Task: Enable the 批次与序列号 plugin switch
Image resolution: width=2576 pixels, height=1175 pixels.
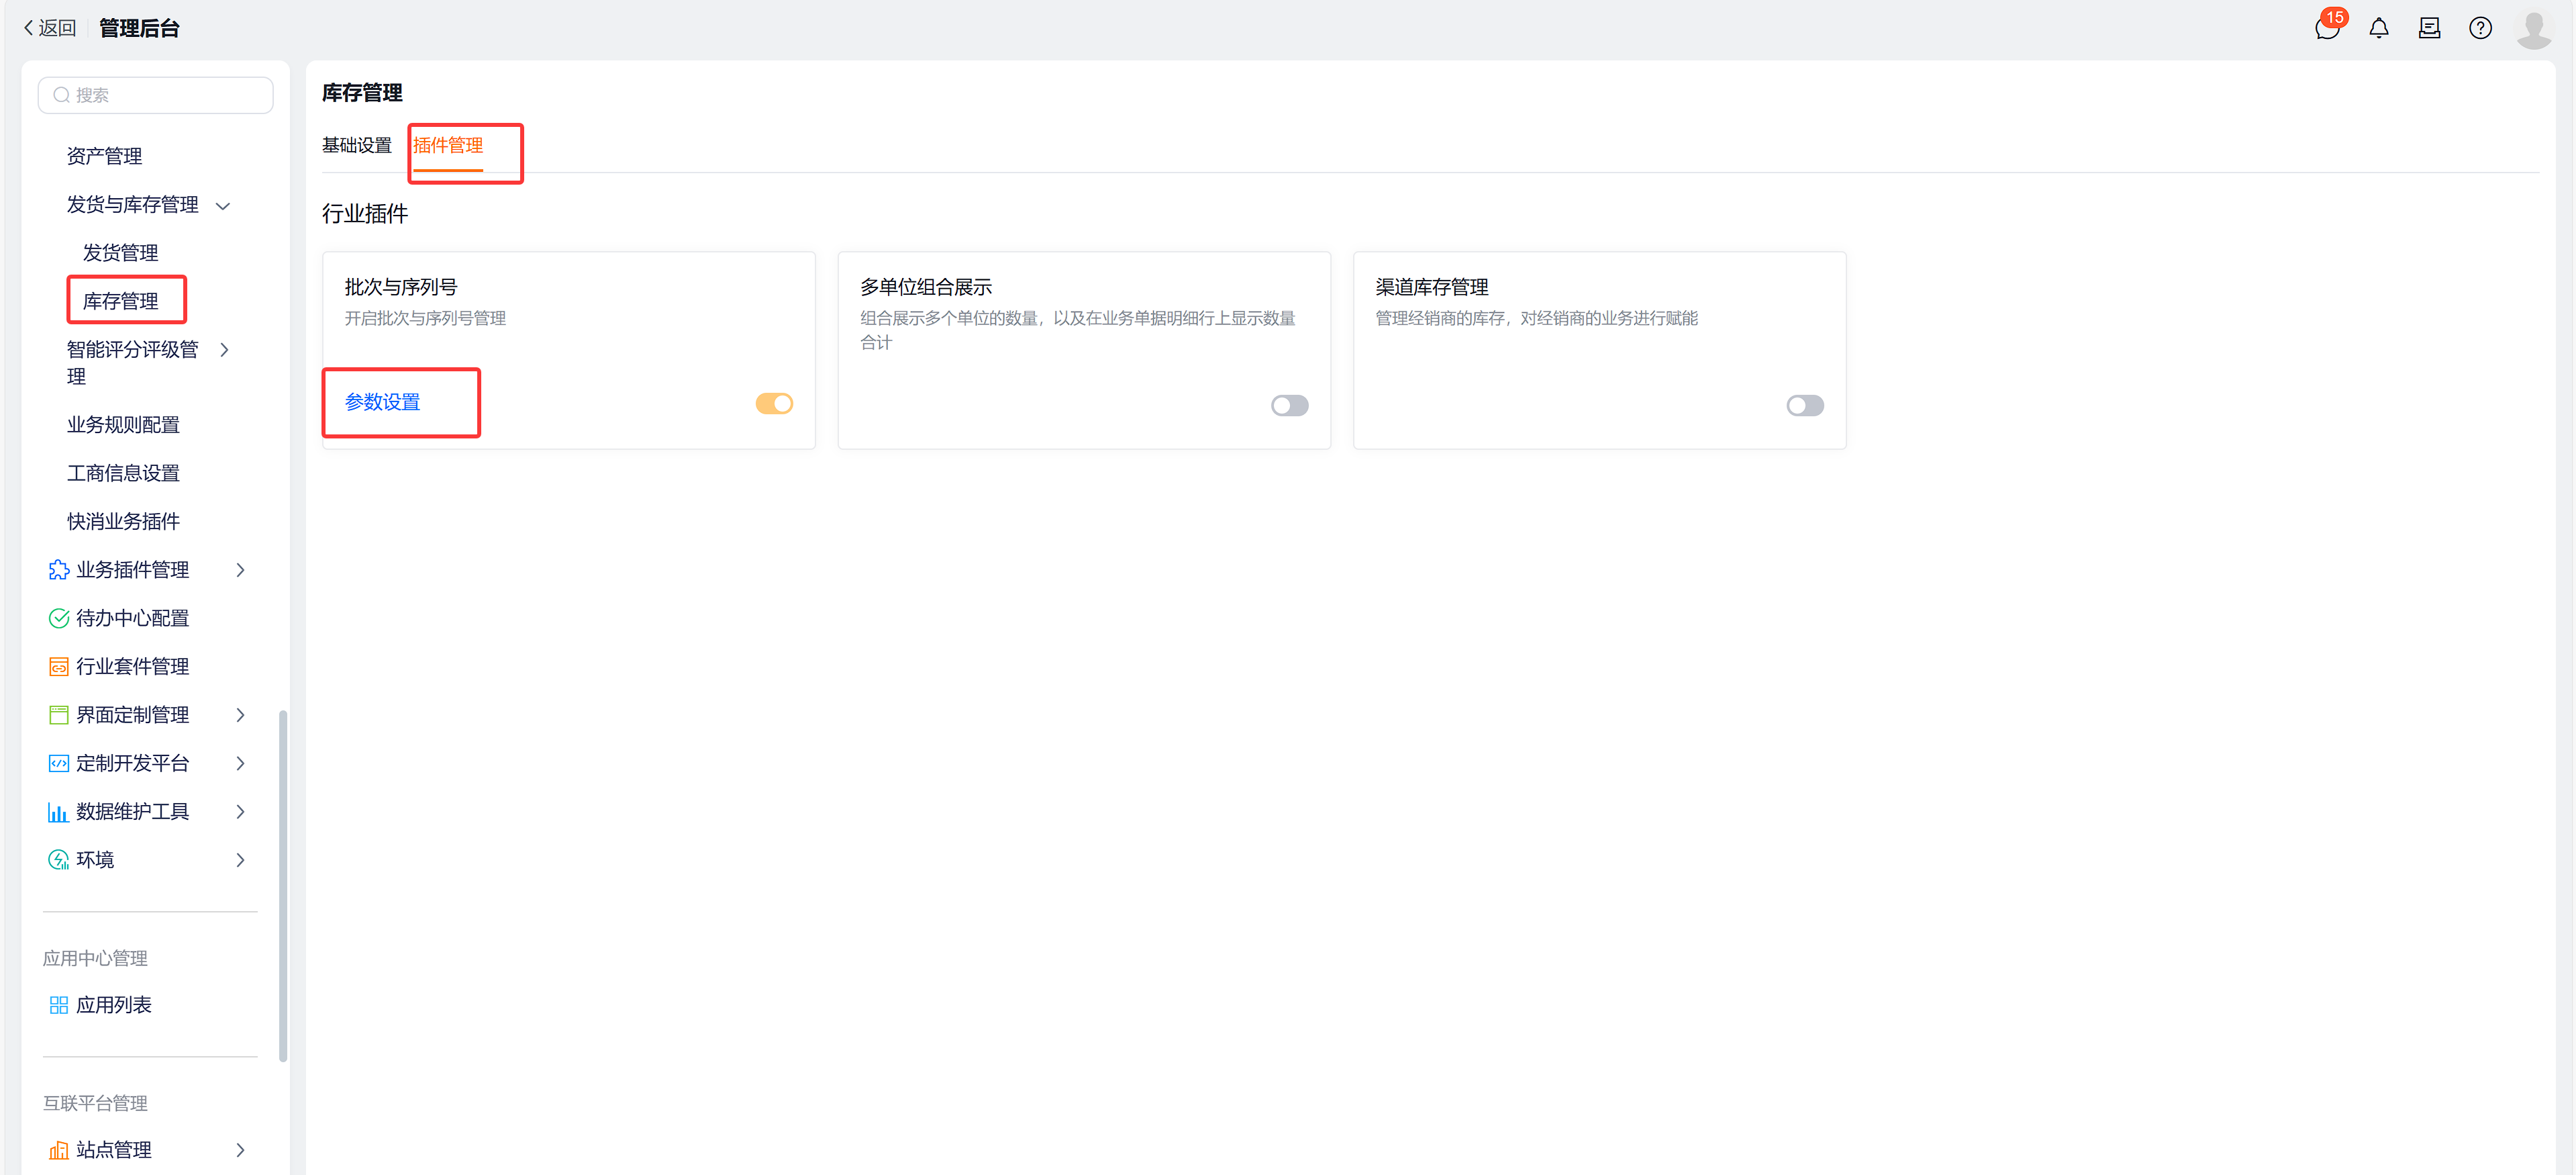Action: click(774, 404)
